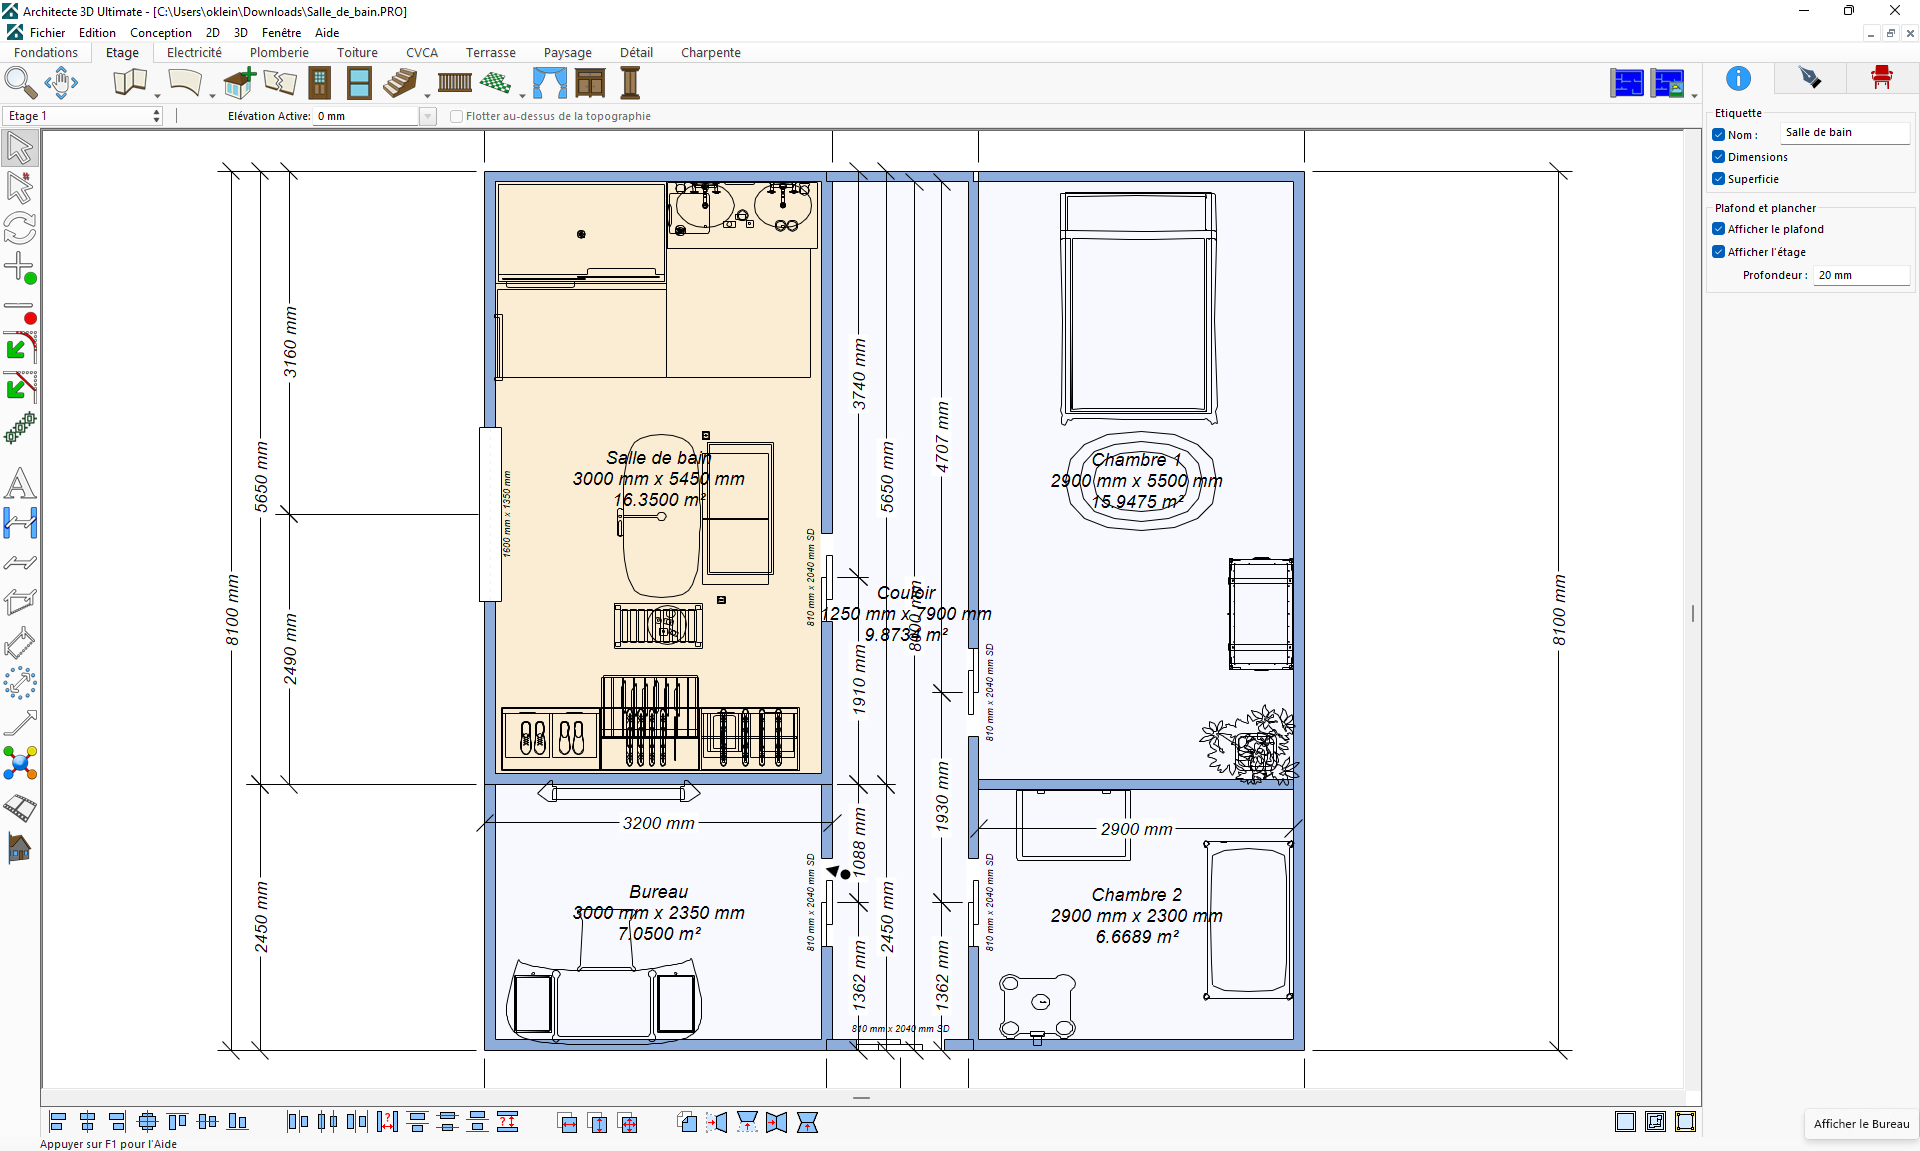Click the Nom field with Salle de bain
The height and width of the screenshot is (1151, 1920).
pos(1846,133)
